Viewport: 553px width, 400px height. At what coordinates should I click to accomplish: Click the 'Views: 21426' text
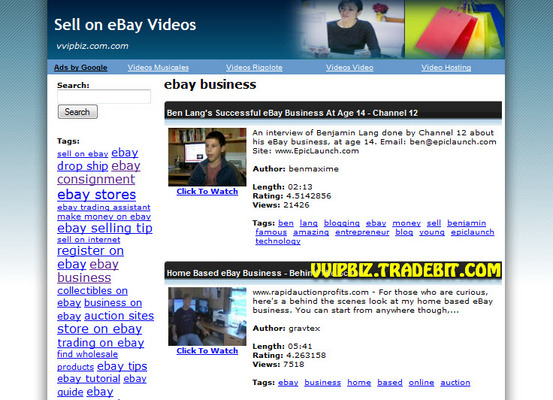(281, 205)
